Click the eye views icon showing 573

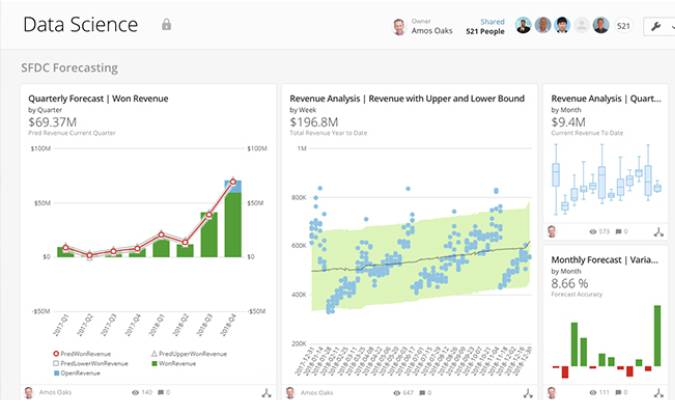[x=593, y=232]
